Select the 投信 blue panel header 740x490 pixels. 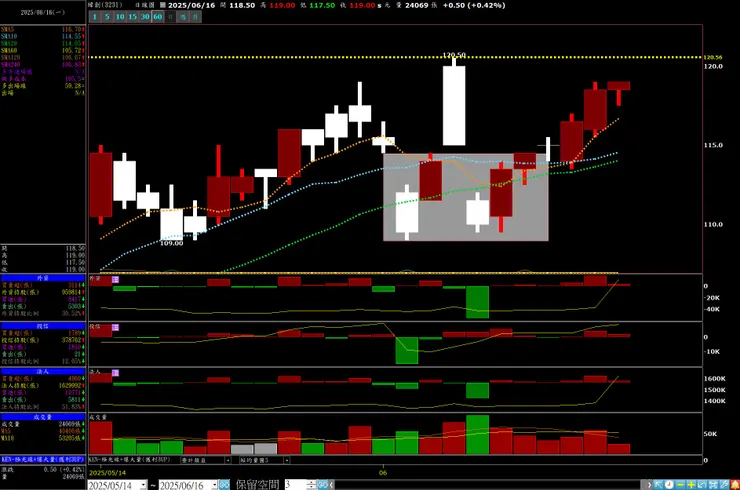(x=42, y=326)
